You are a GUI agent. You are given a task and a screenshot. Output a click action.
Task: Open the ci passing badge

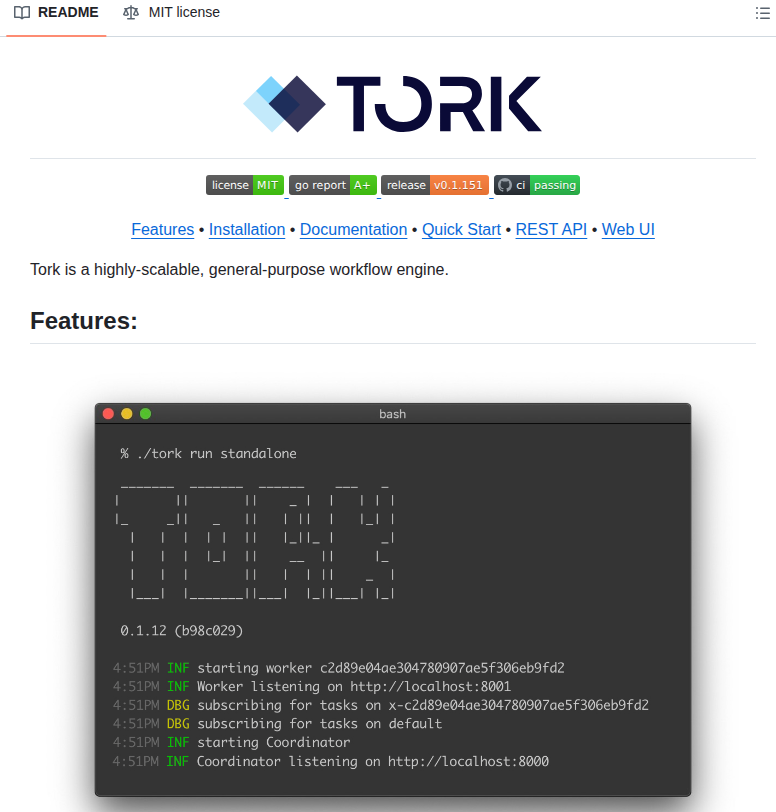click(x=537, y=185)
